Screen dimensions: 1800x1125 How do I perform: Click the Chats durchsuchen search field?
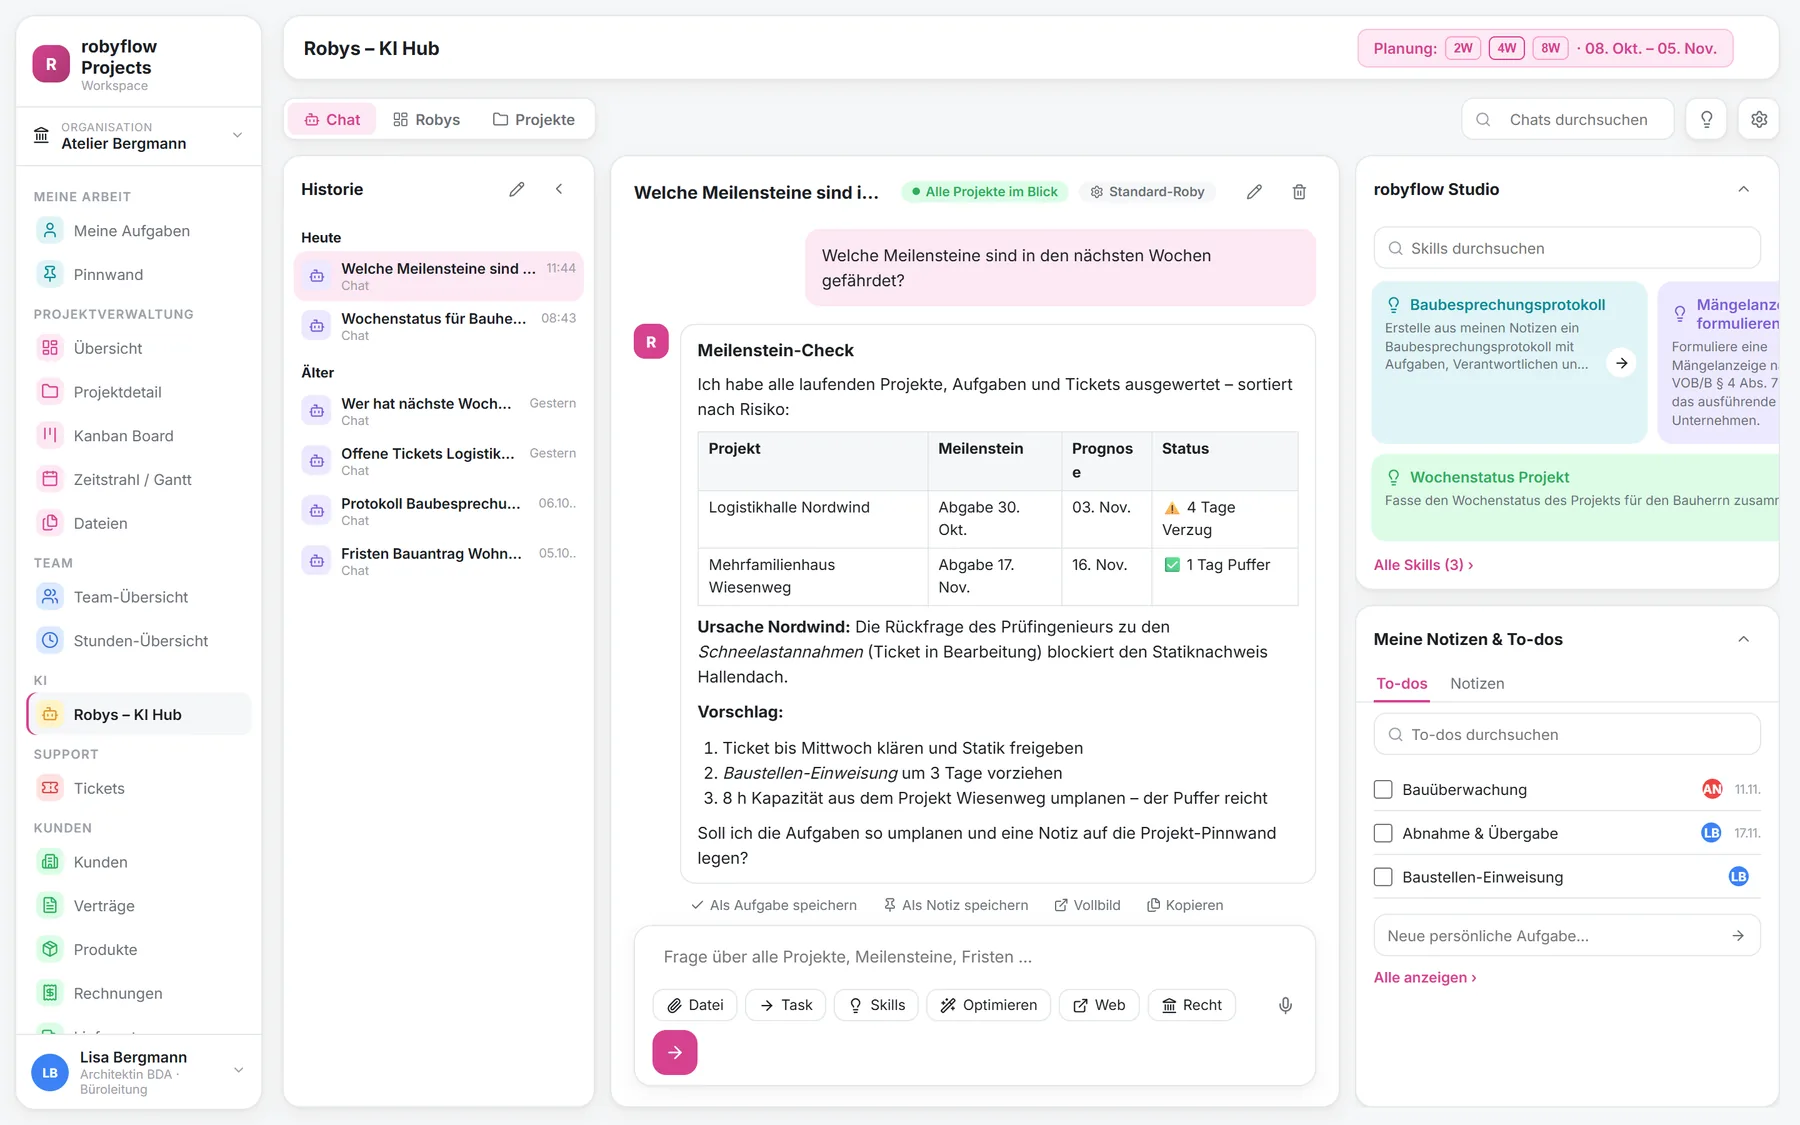tap(1568, 119)
